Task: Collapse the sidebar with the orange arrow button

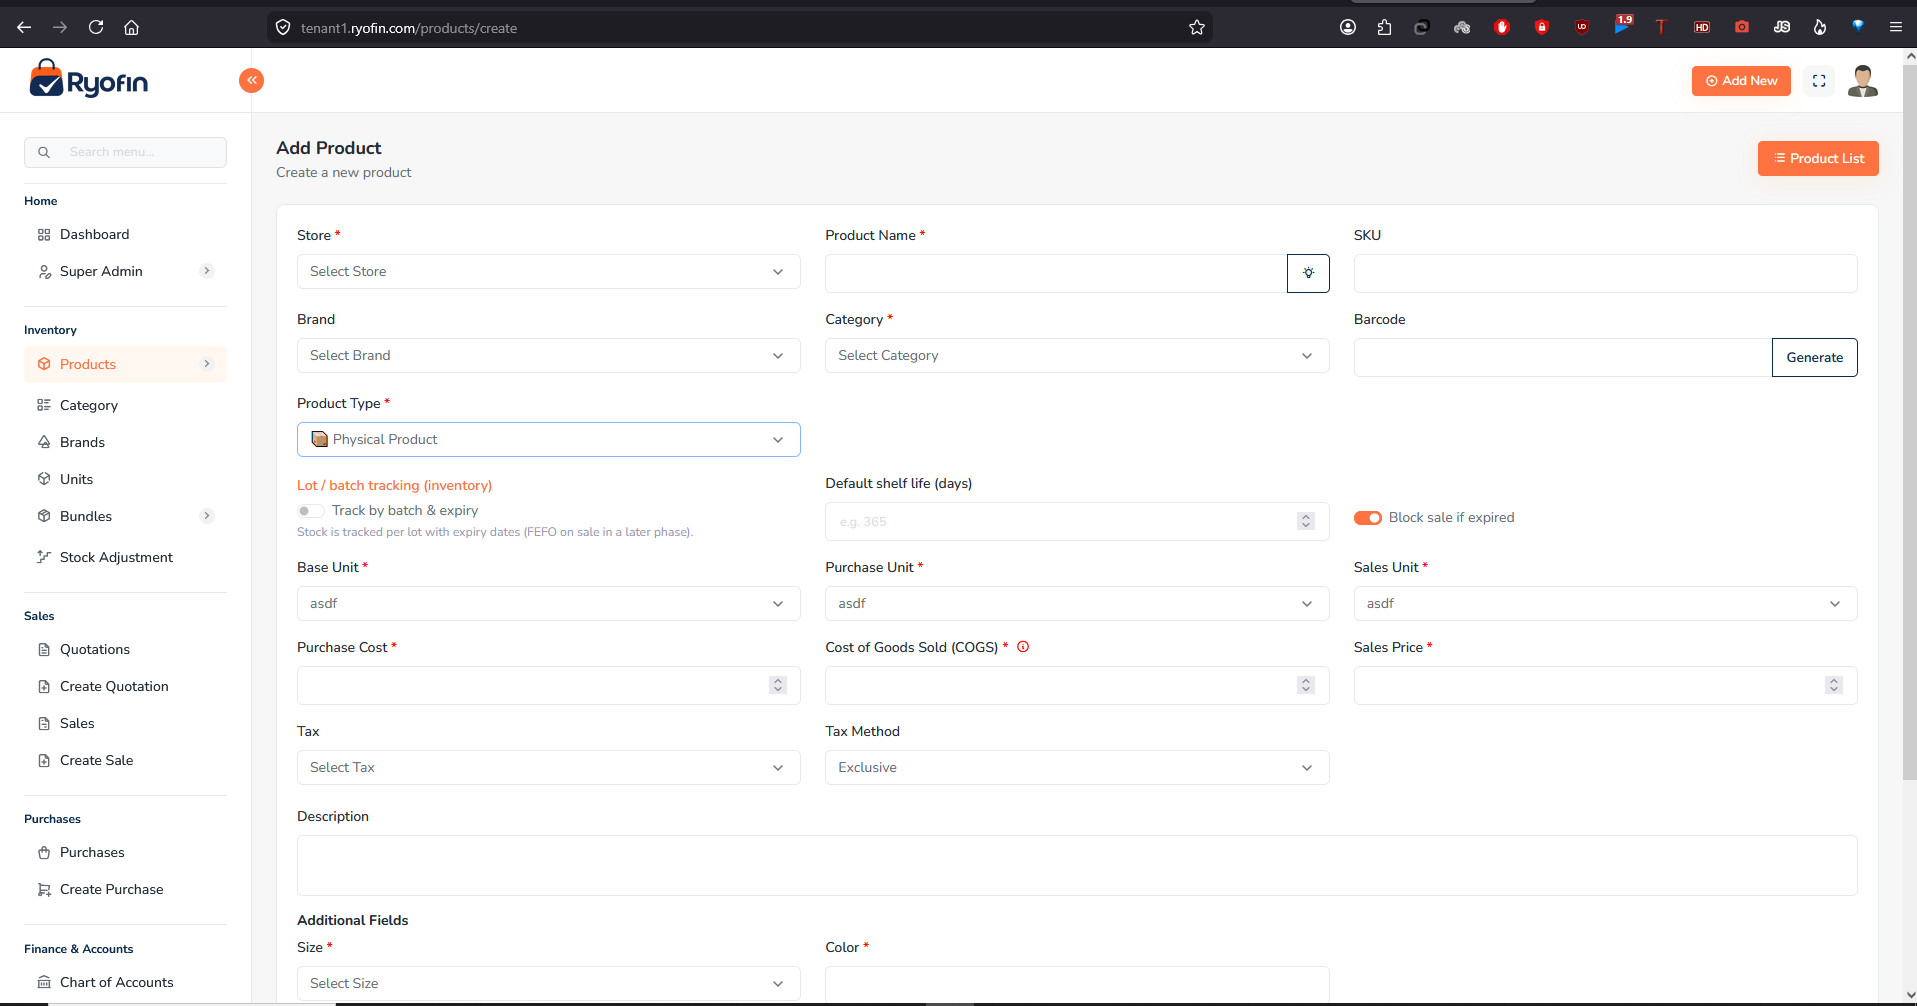Action: (251, 80)
